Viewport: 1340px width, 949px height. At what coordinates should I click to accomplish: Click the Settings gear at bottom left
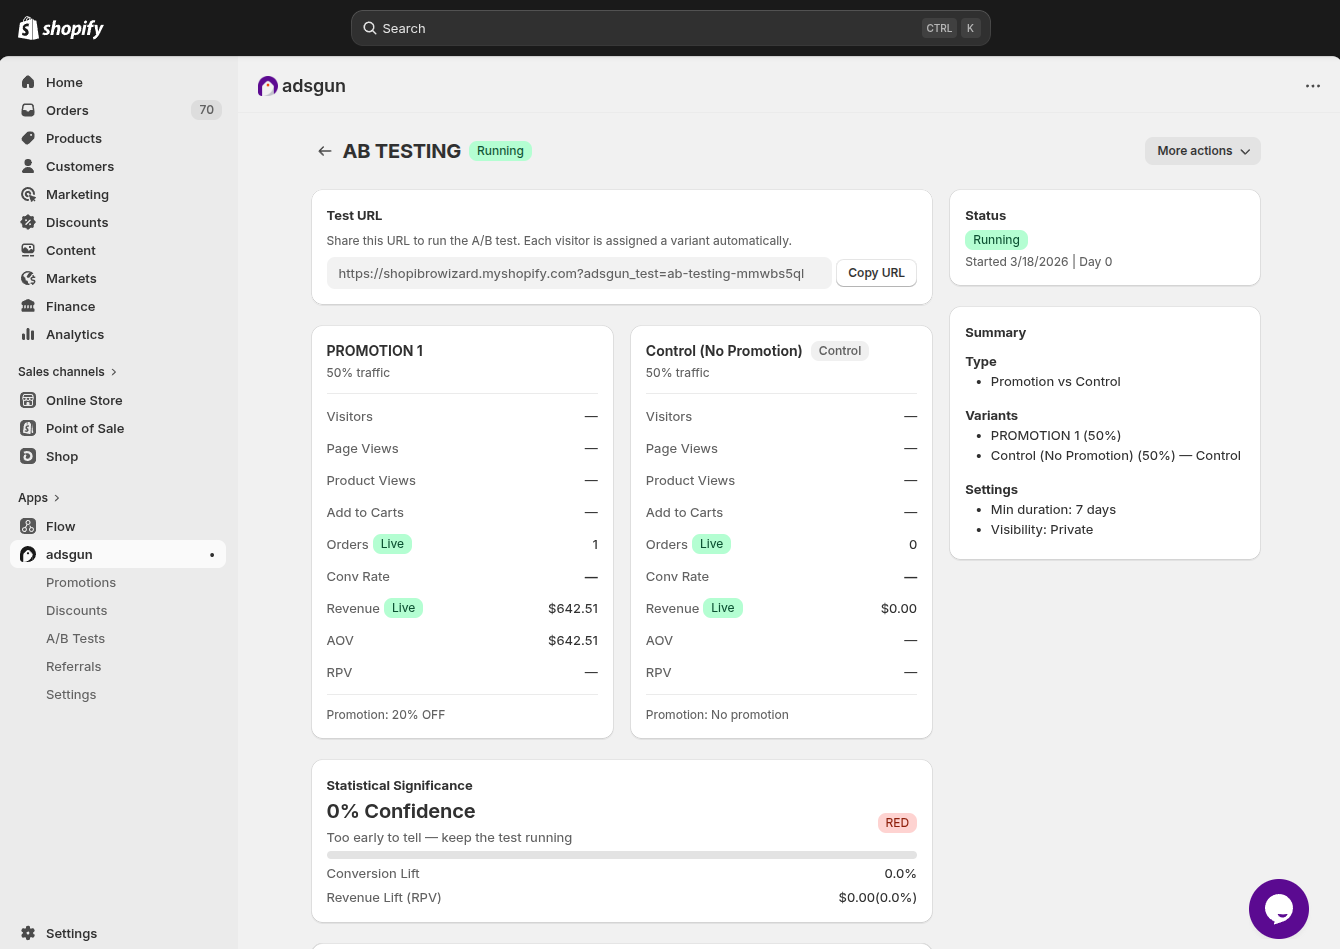28,933
